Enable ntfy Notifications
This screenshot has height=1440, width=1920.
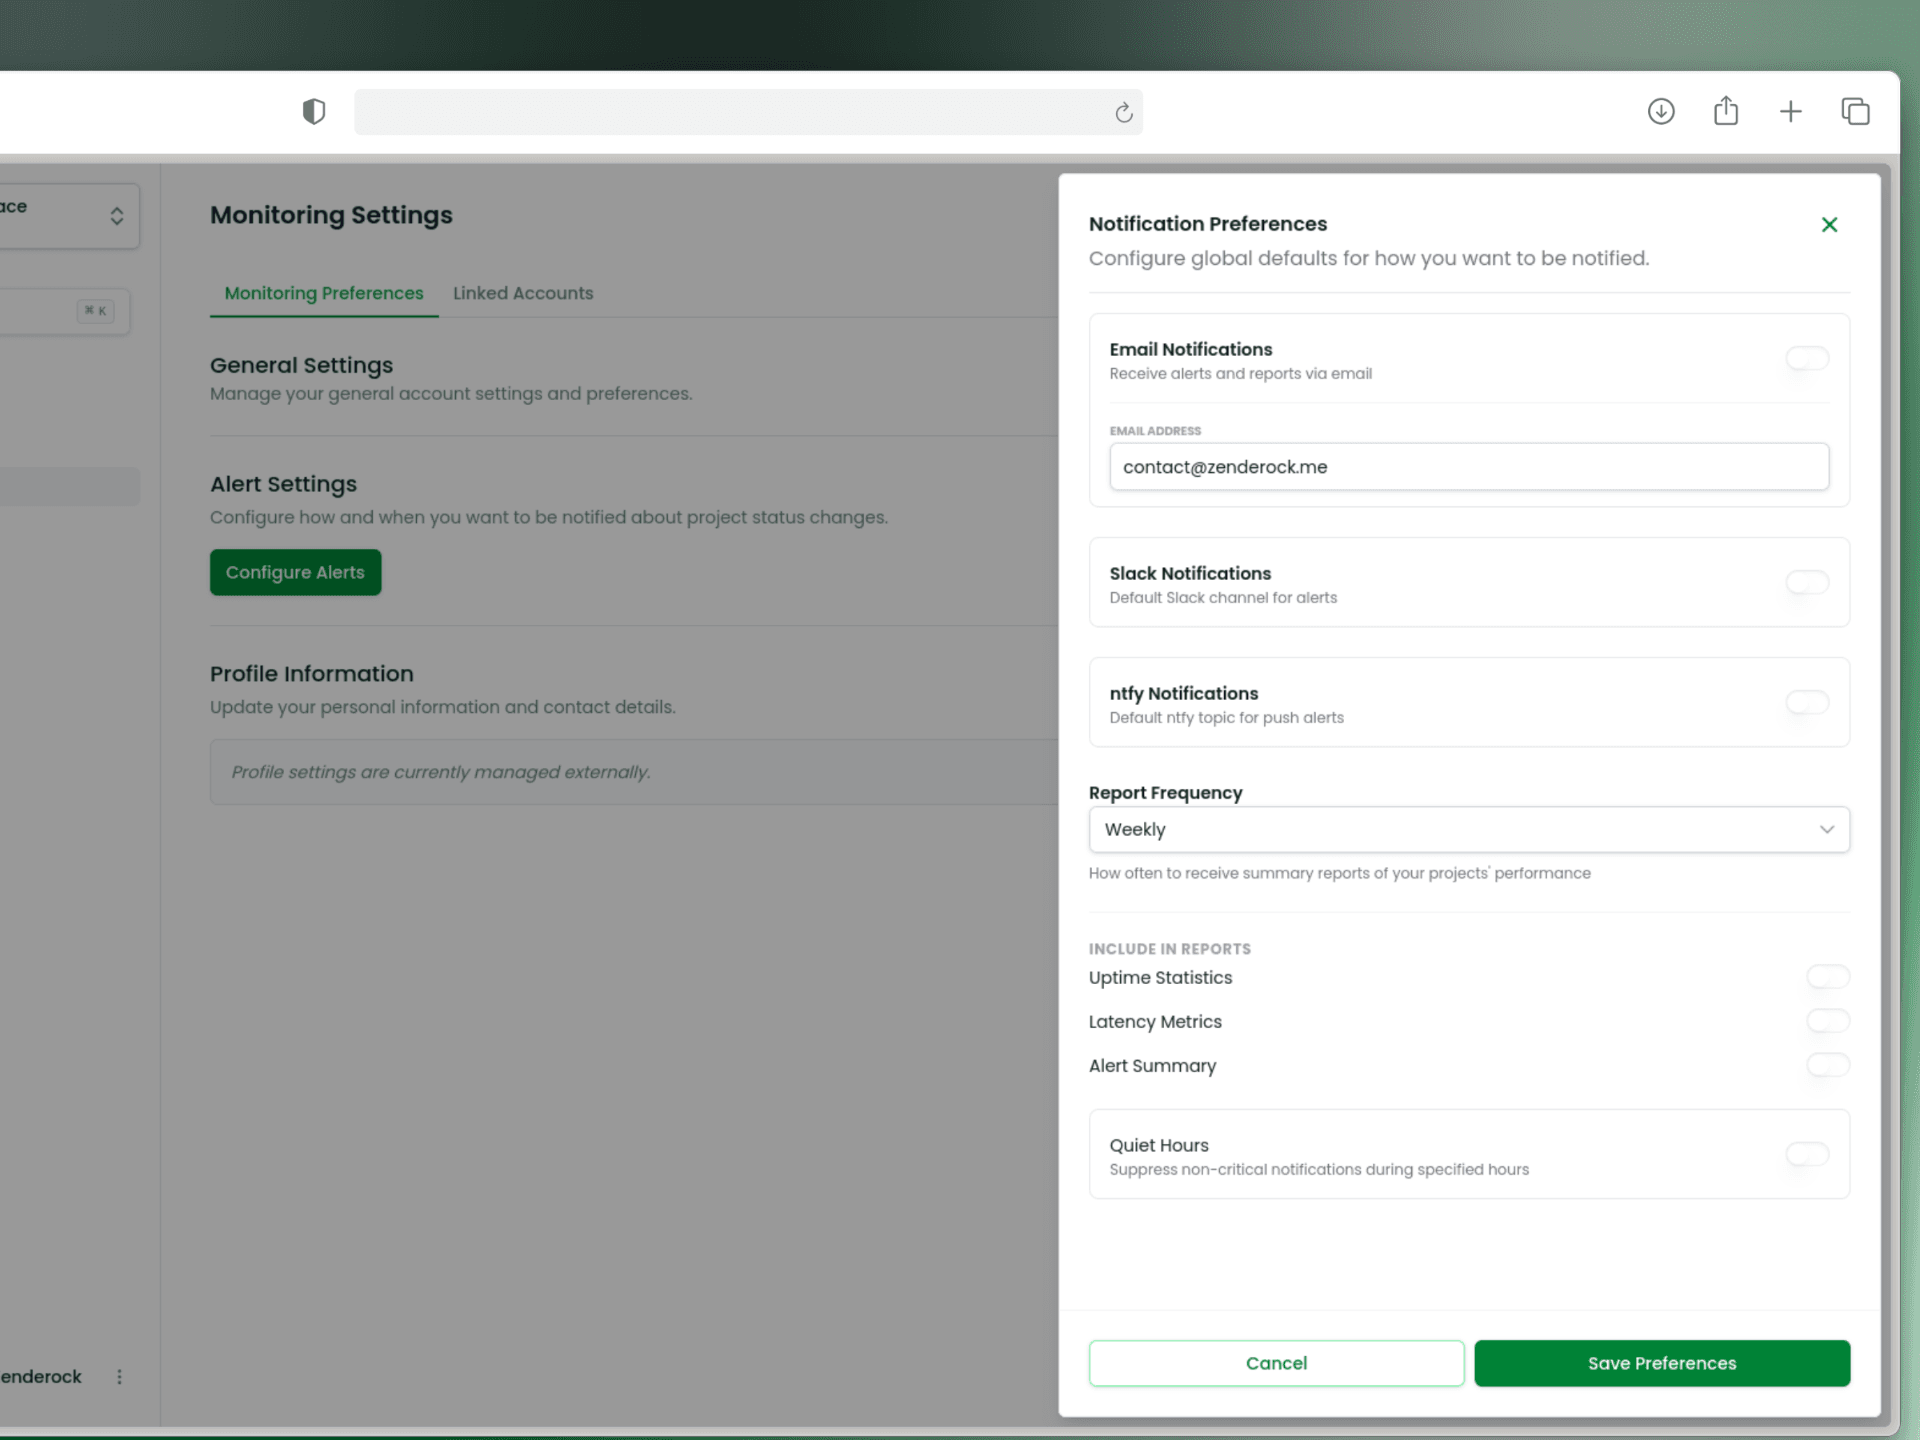coord(1806,703)
